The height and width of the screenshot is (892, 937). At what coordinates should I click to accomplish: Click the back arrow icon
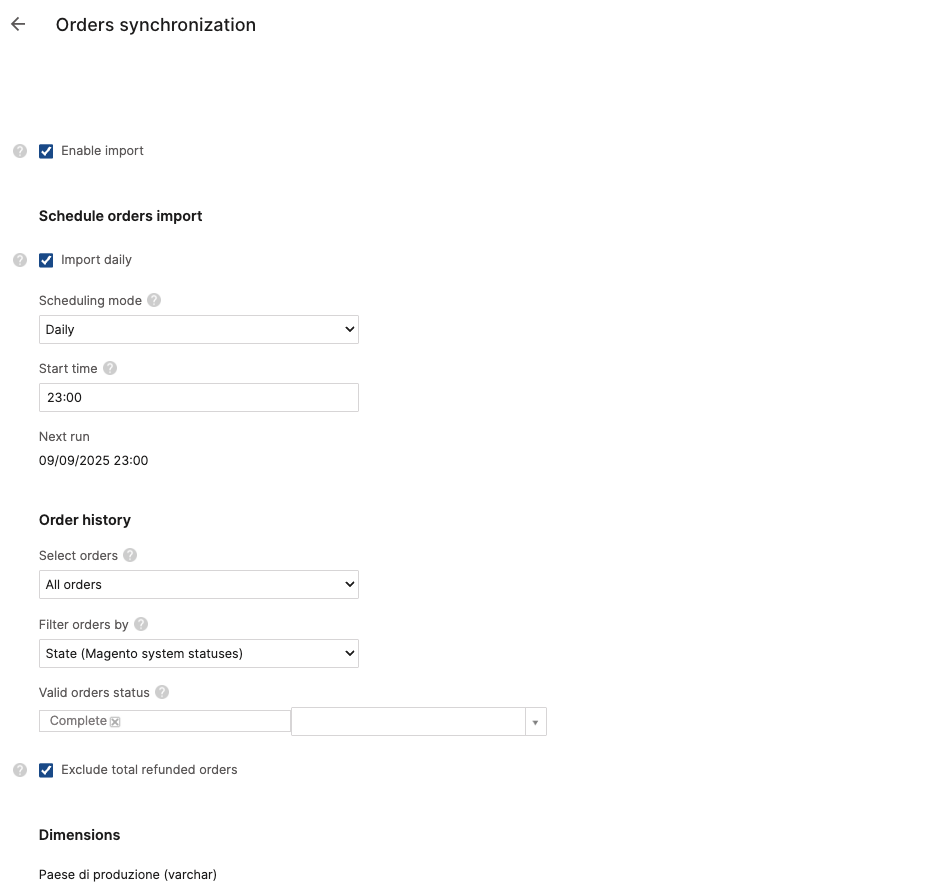coord(18,25)
